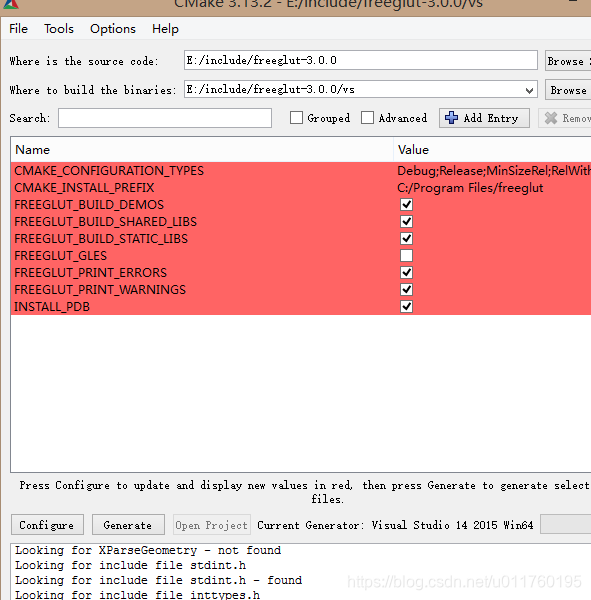591x600 pixels.
Task: Enable the Advanced checkbox
Action: [x=367, y=117]
